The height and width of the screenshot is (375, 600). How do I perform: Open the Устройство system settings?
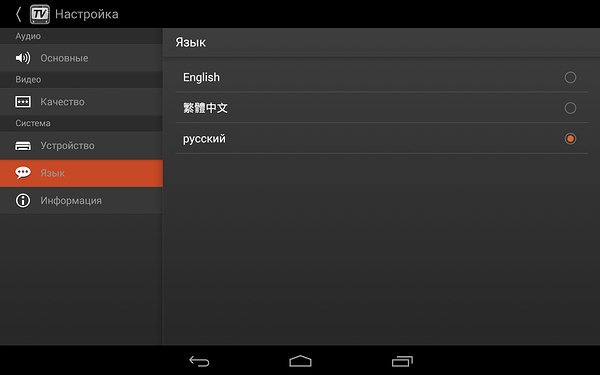click(81, 146)
